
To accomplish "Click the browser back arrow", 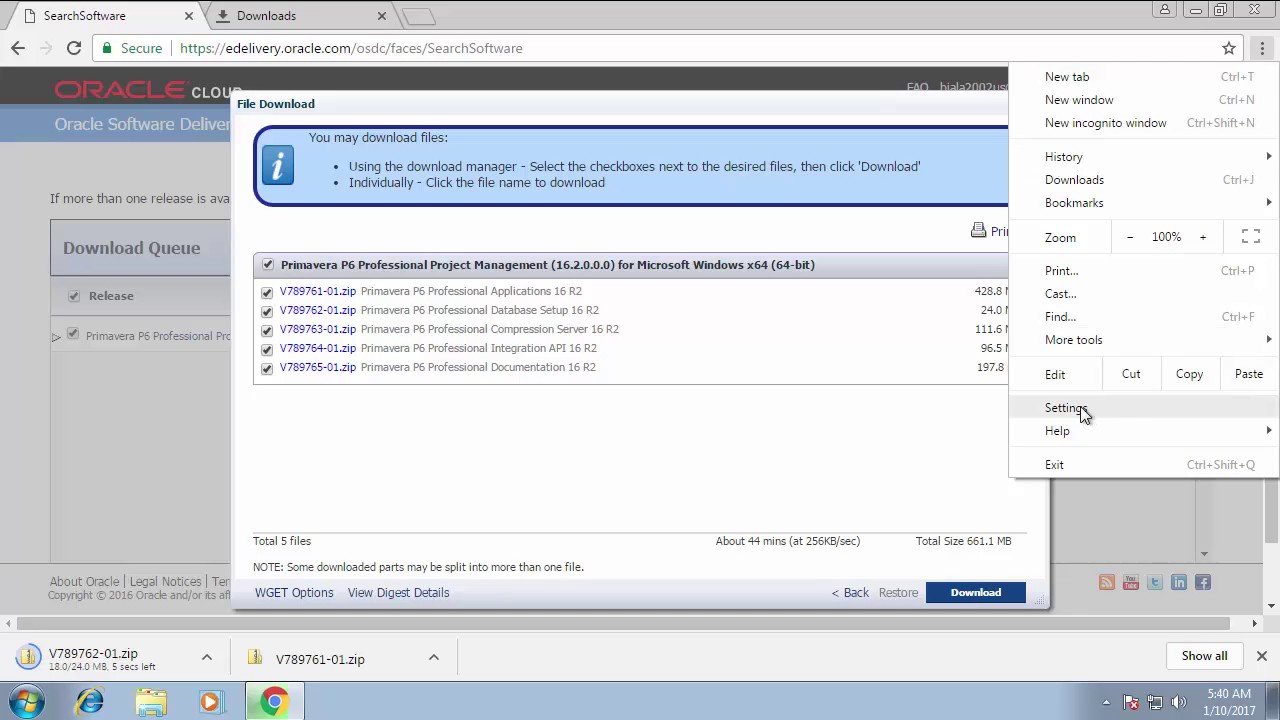I will 18,48.
